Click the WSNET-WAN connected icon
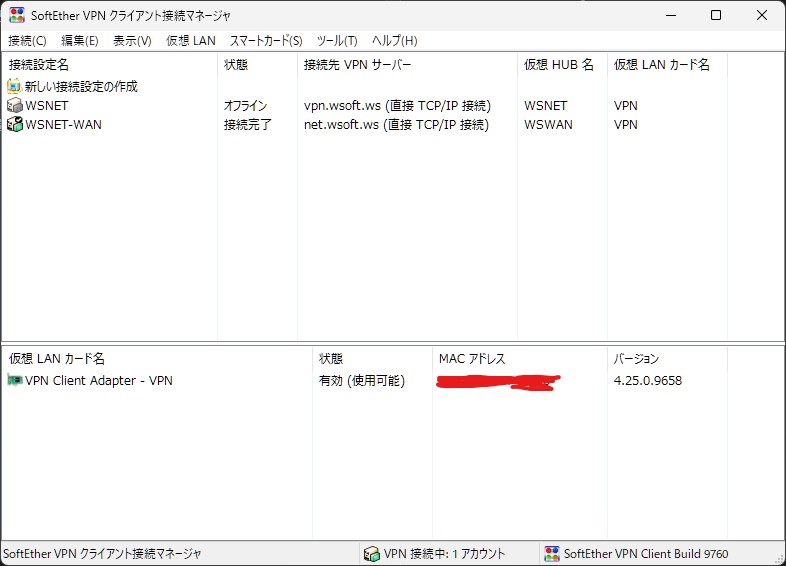The image size is (786, 566). click(x=15, y=124)
